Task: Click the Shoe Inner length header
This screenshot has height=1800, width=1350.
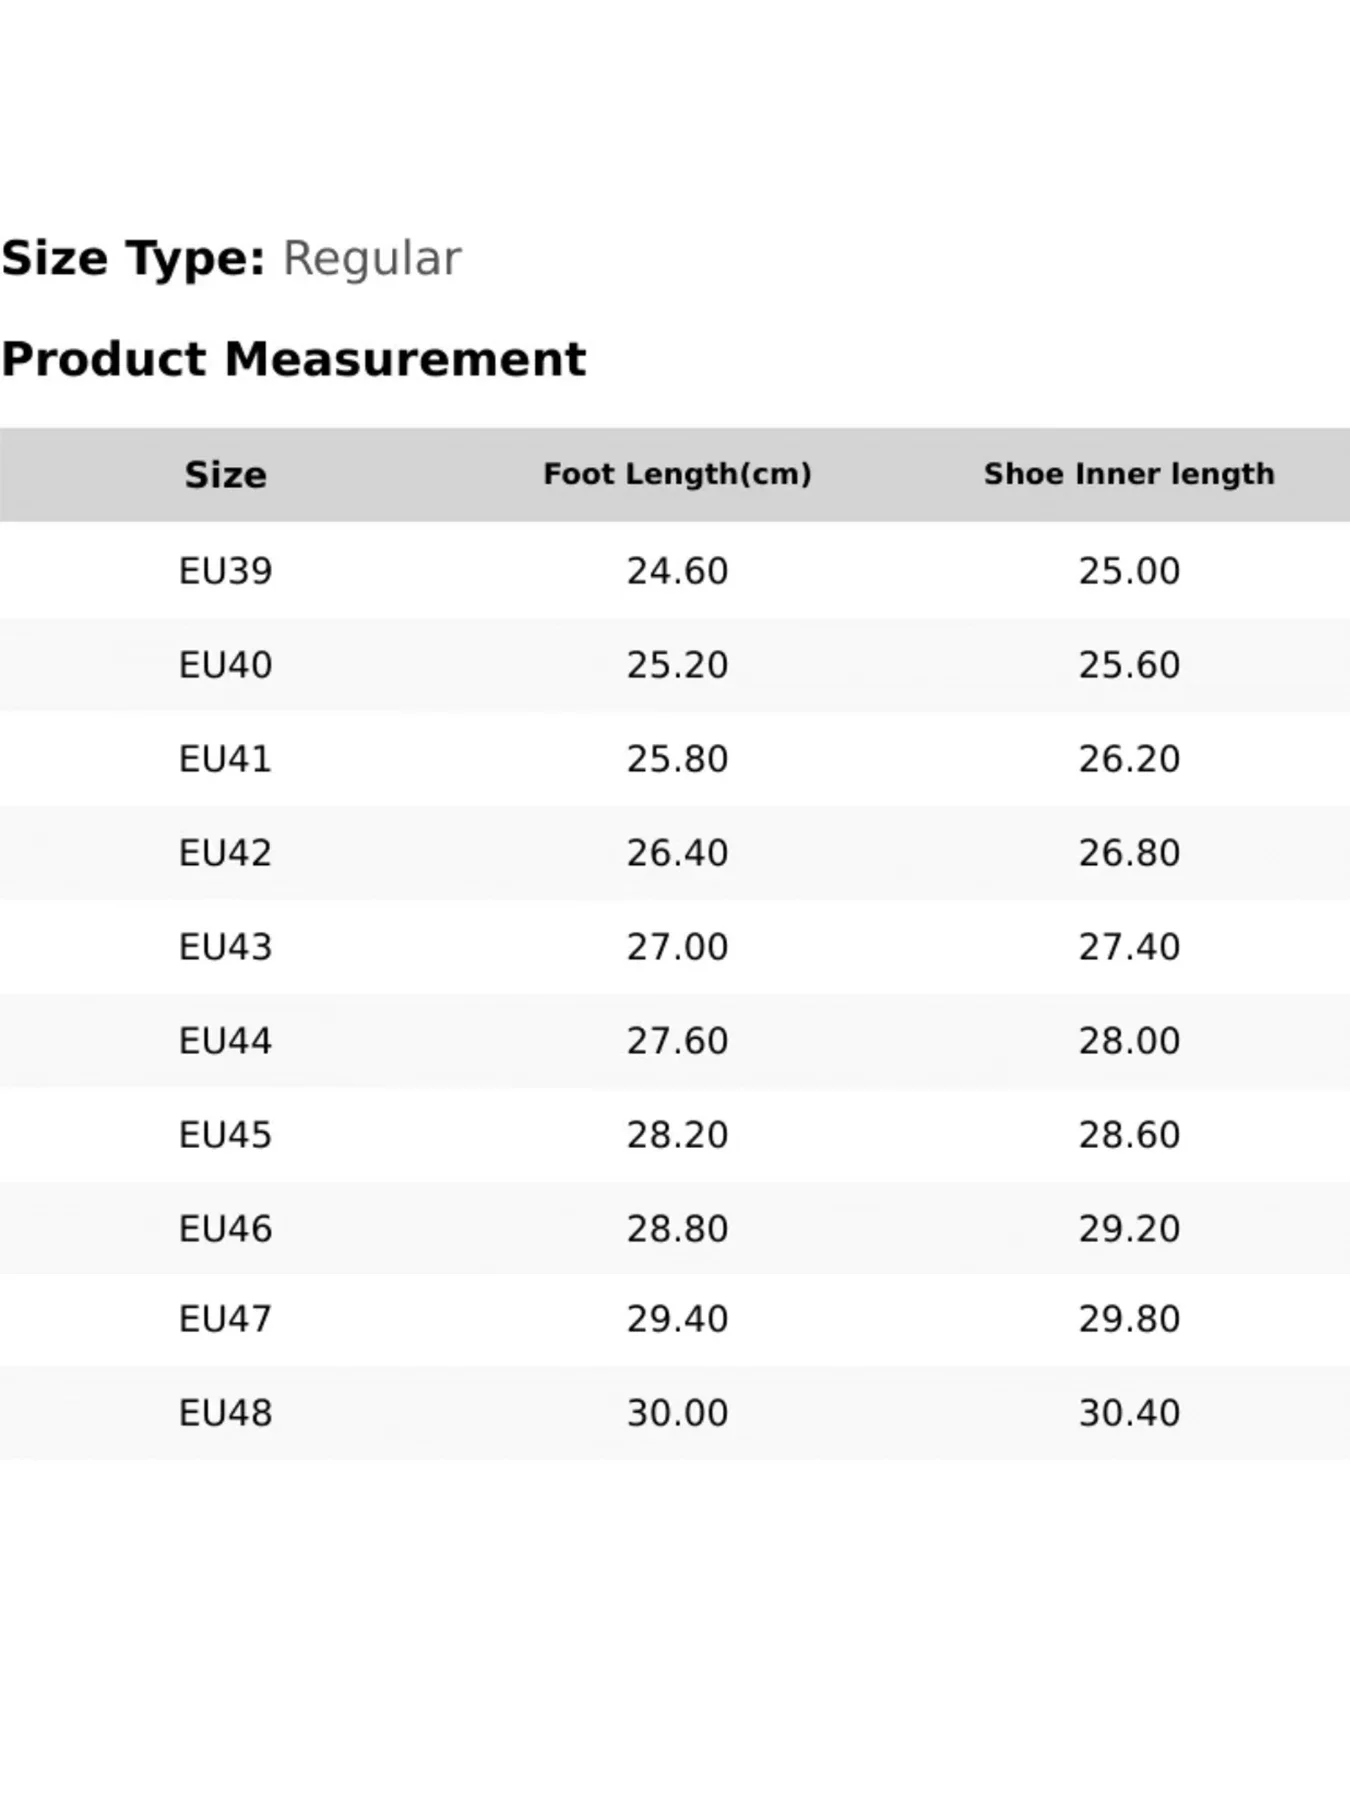Action: (1129, 474)
